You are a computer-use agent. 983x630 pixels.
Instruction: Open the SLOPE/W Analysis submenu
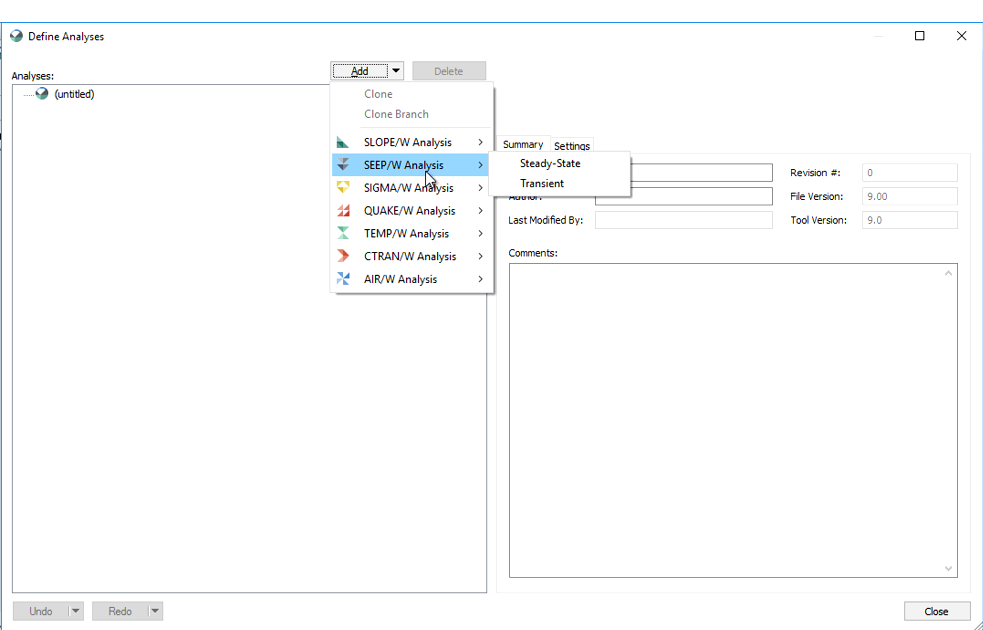point(412,142)
